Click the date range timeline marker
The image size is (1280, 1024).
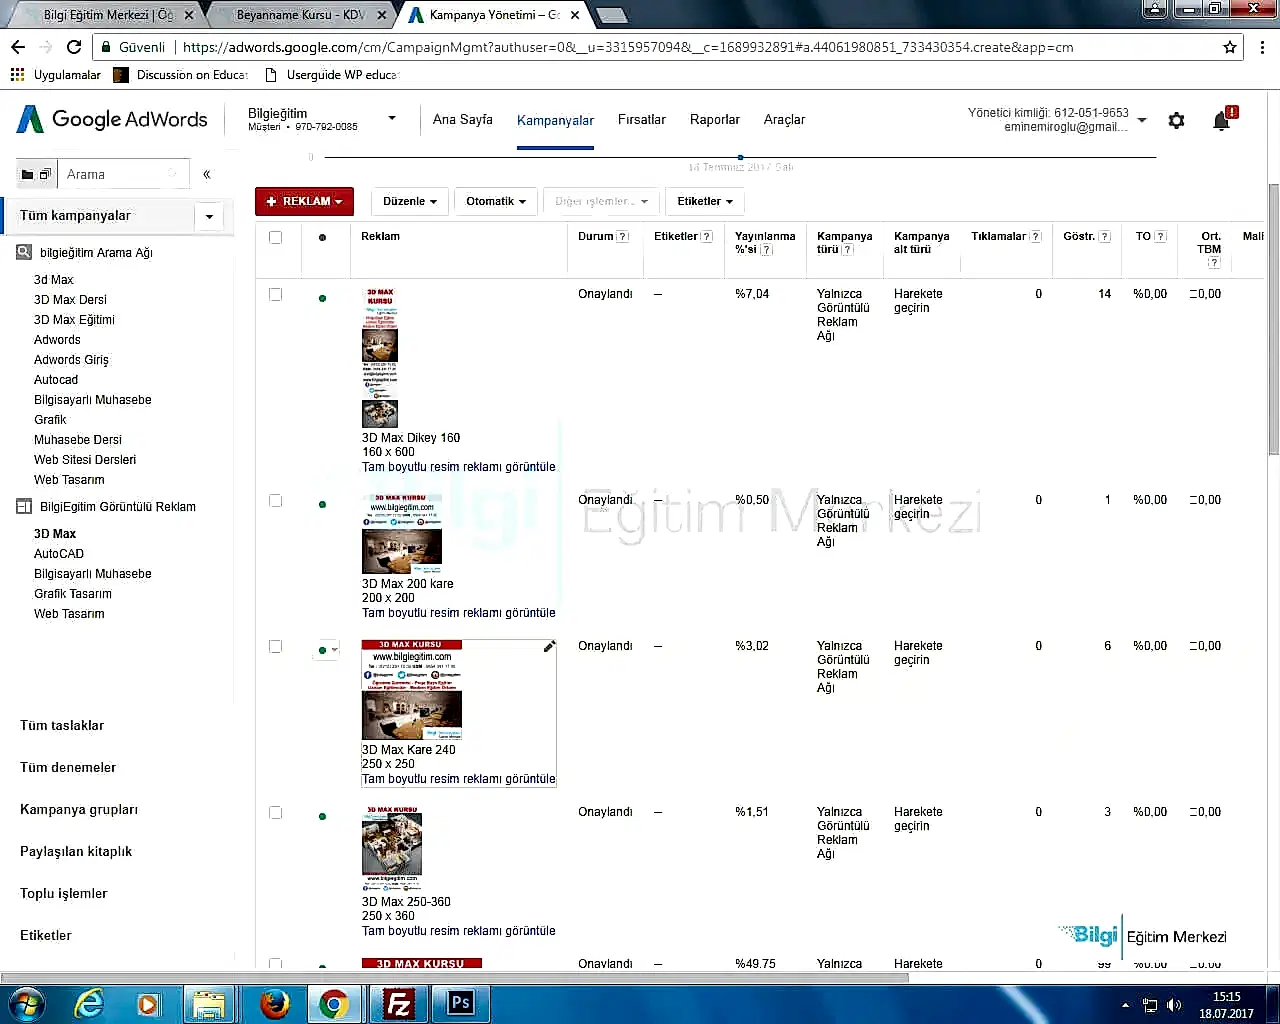[740, 157]
